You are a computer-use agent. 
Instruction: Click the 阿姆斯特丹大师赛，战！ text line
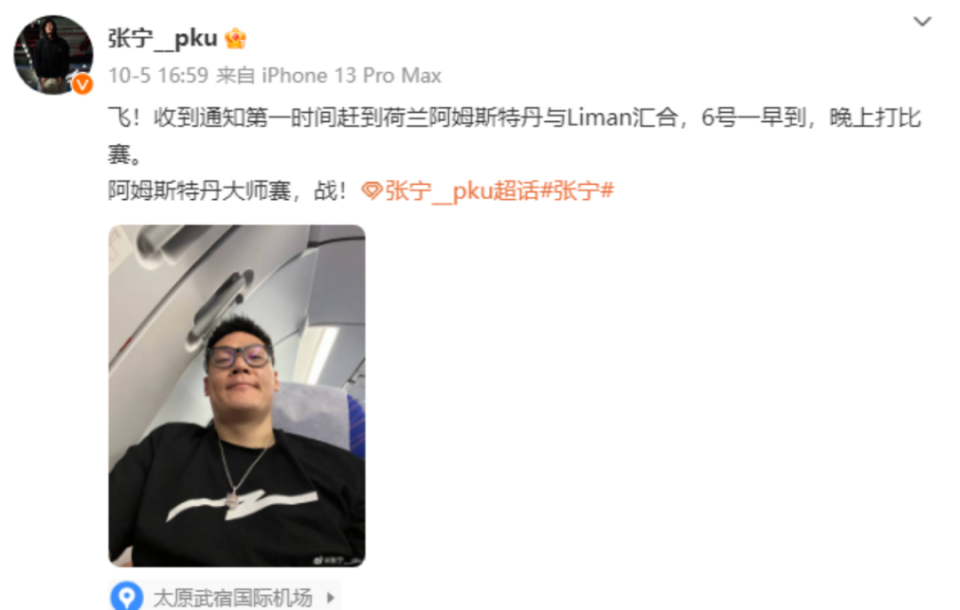pos(227,190)
